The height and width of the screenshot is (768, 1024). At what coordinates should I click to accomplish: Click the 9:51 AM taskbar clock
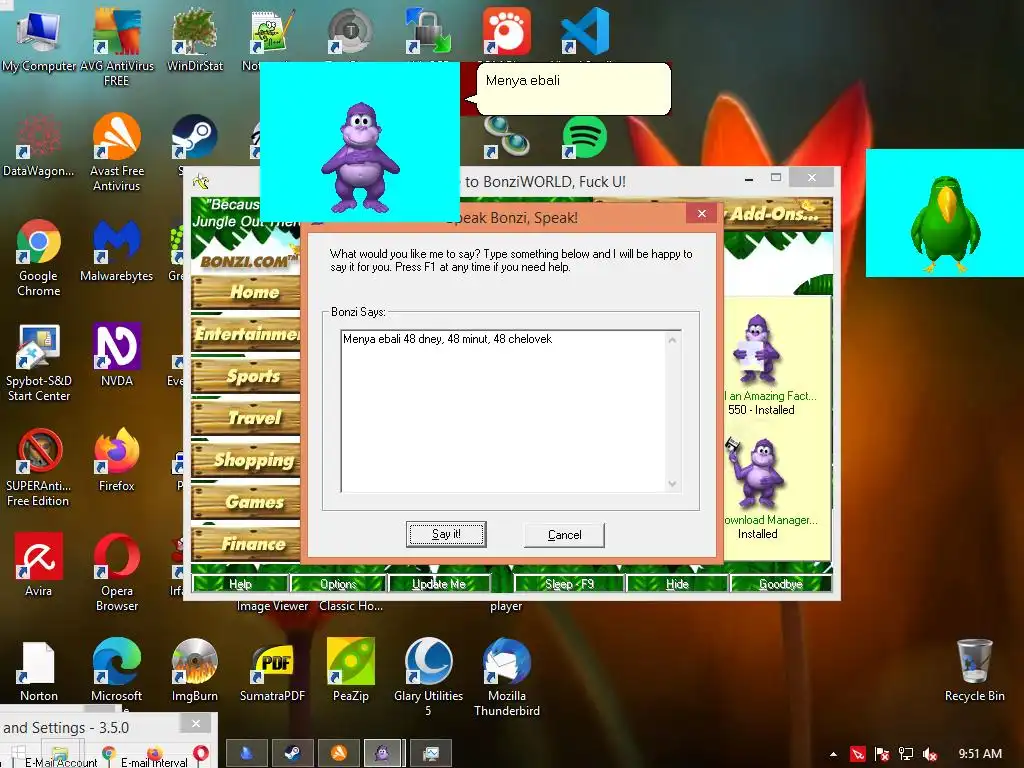click(x=980, y=754)
